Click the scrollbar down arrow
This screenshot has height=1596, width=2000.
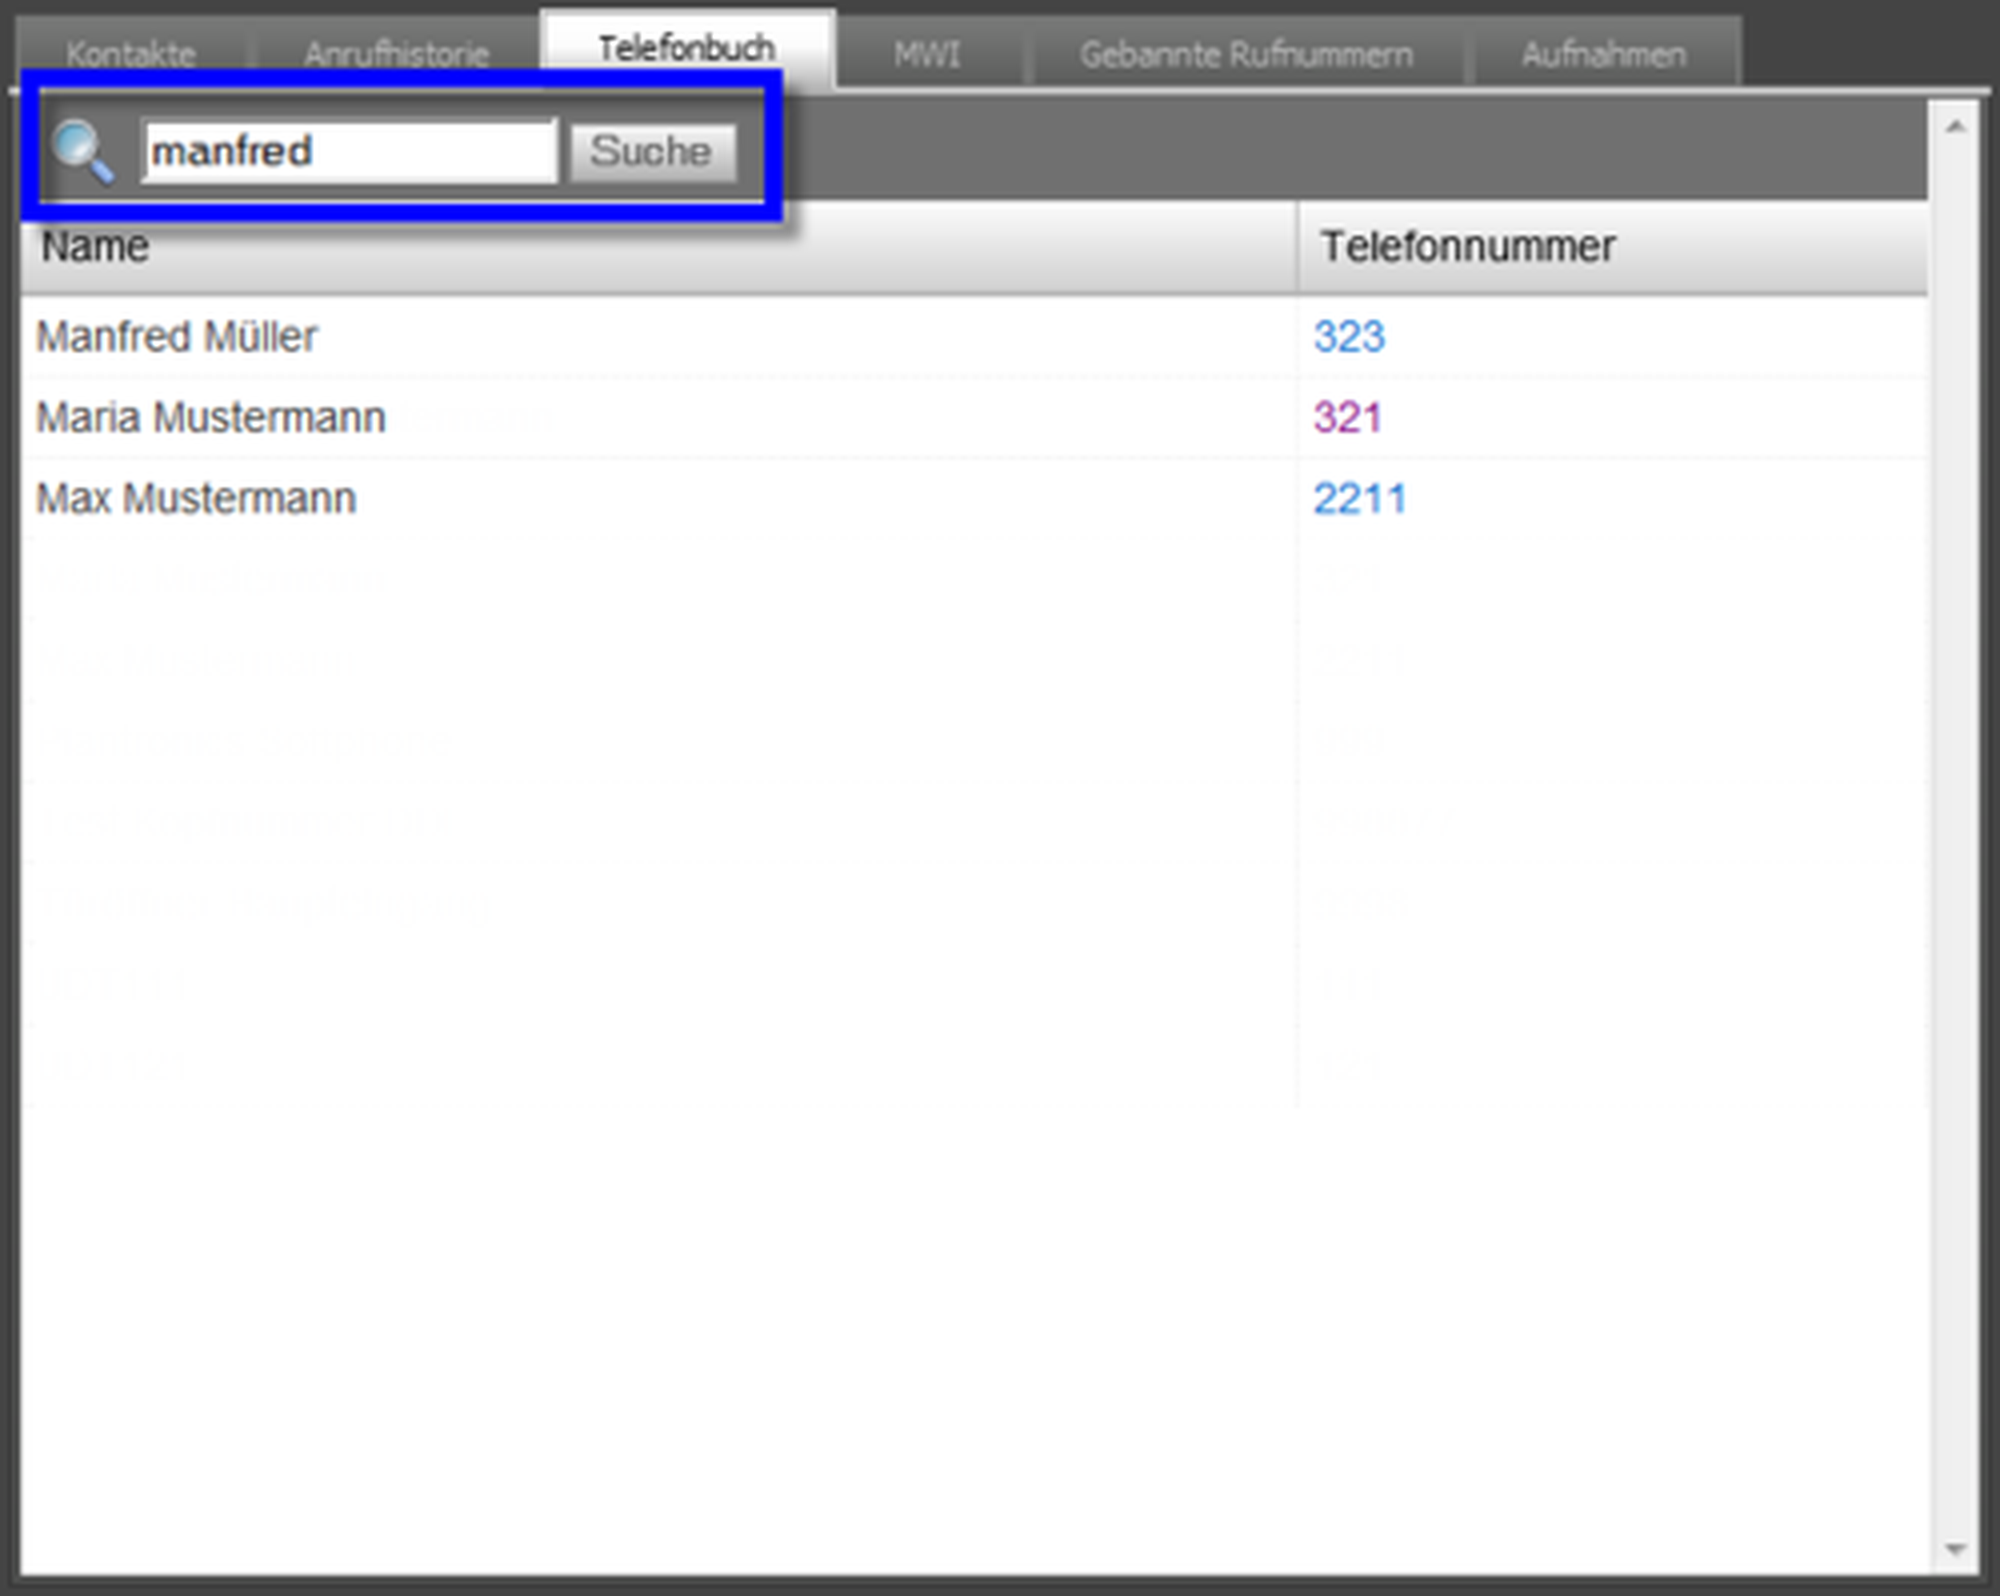pos(1955,1549)
